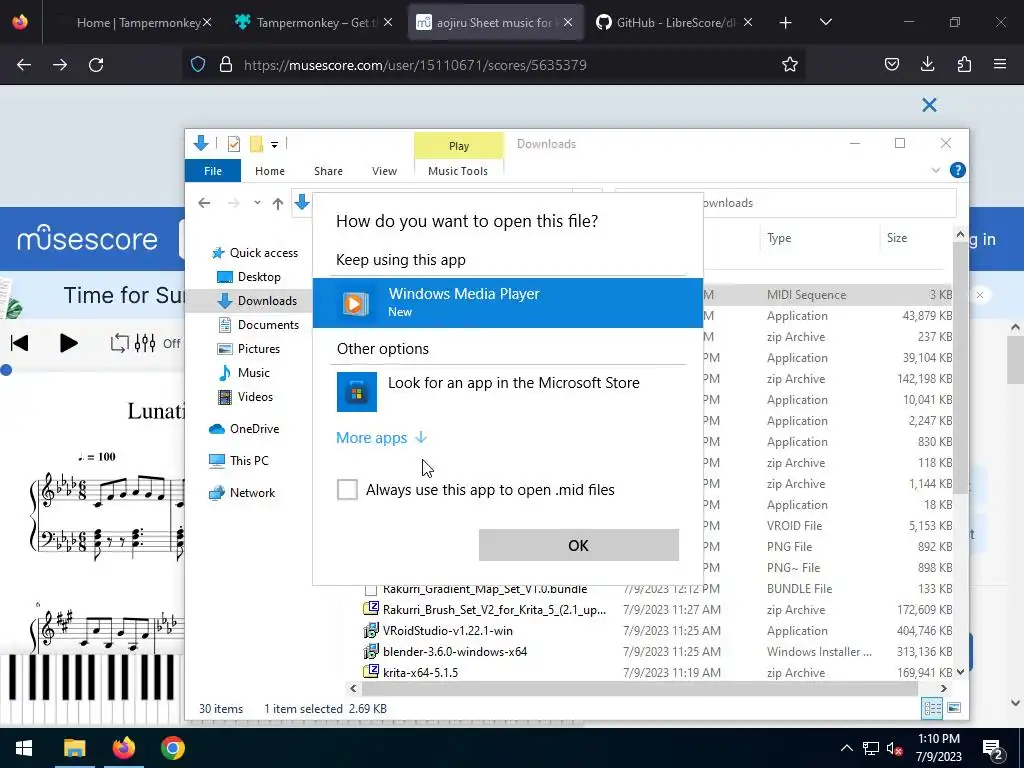Tick checkbox for Rakurri_Gradient_Map_Set file
The height and width of the screenshot is (768, 1024).
pos(370,590)
